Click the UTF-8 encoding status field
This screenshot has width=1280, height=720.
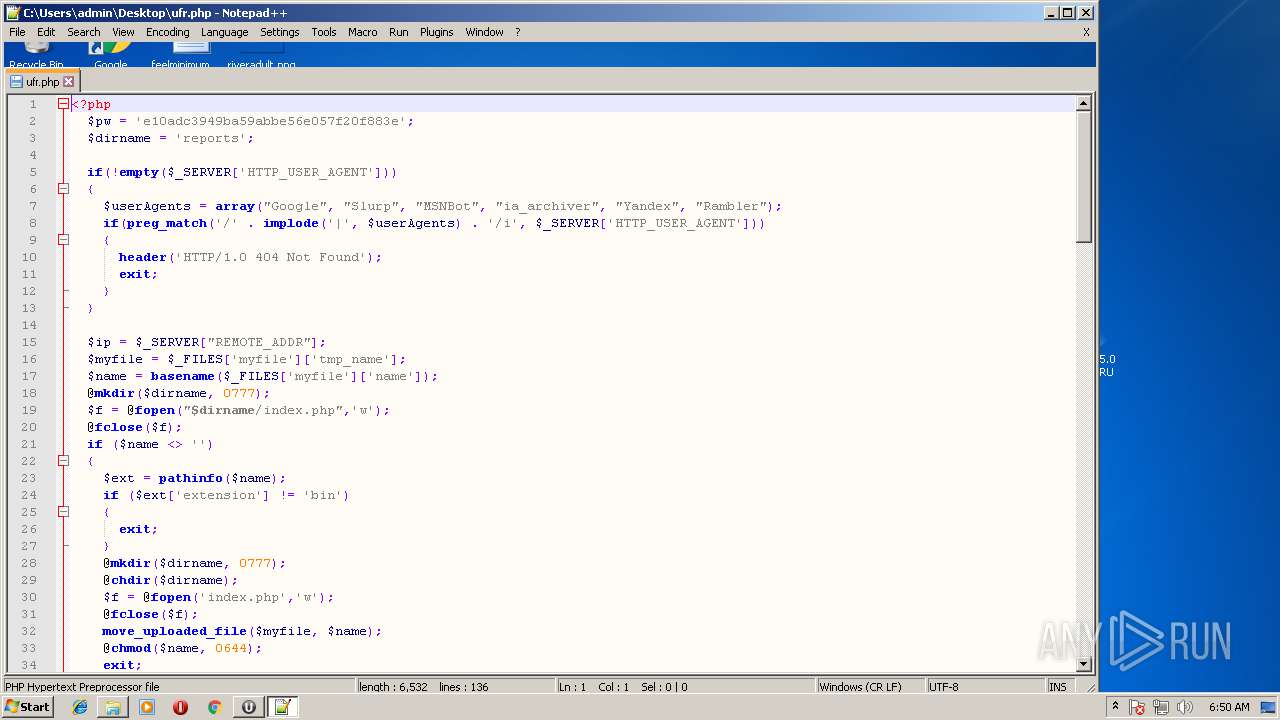click(985, 687)
